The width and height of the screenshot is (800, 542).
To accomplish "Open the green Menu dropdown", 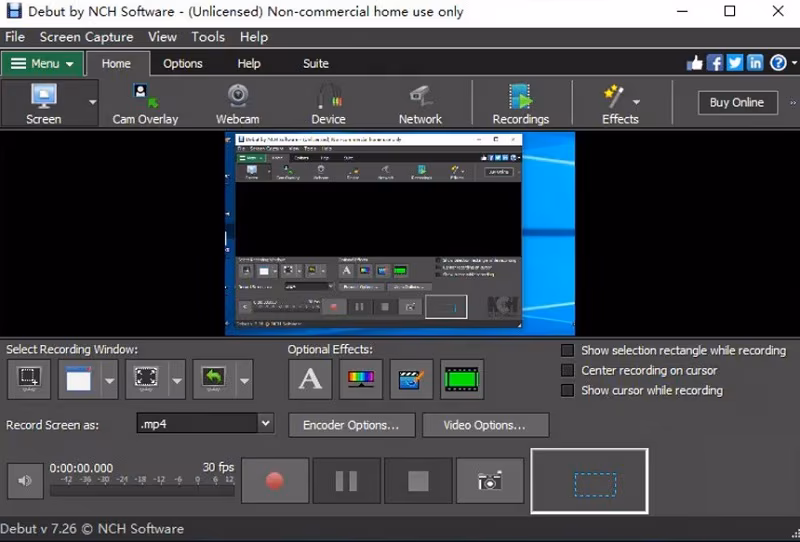I will [42, 63].
